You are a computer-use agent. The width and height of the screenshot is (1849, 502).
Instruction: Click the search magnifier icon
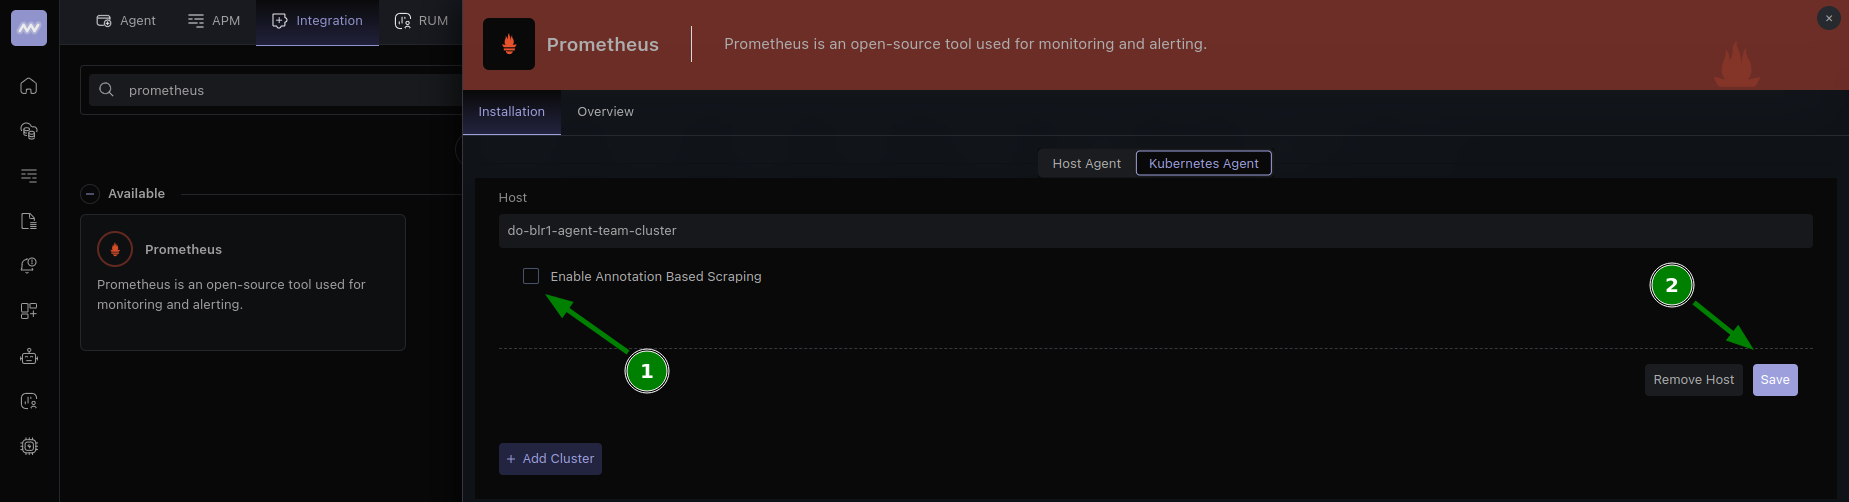click(106, 90)
